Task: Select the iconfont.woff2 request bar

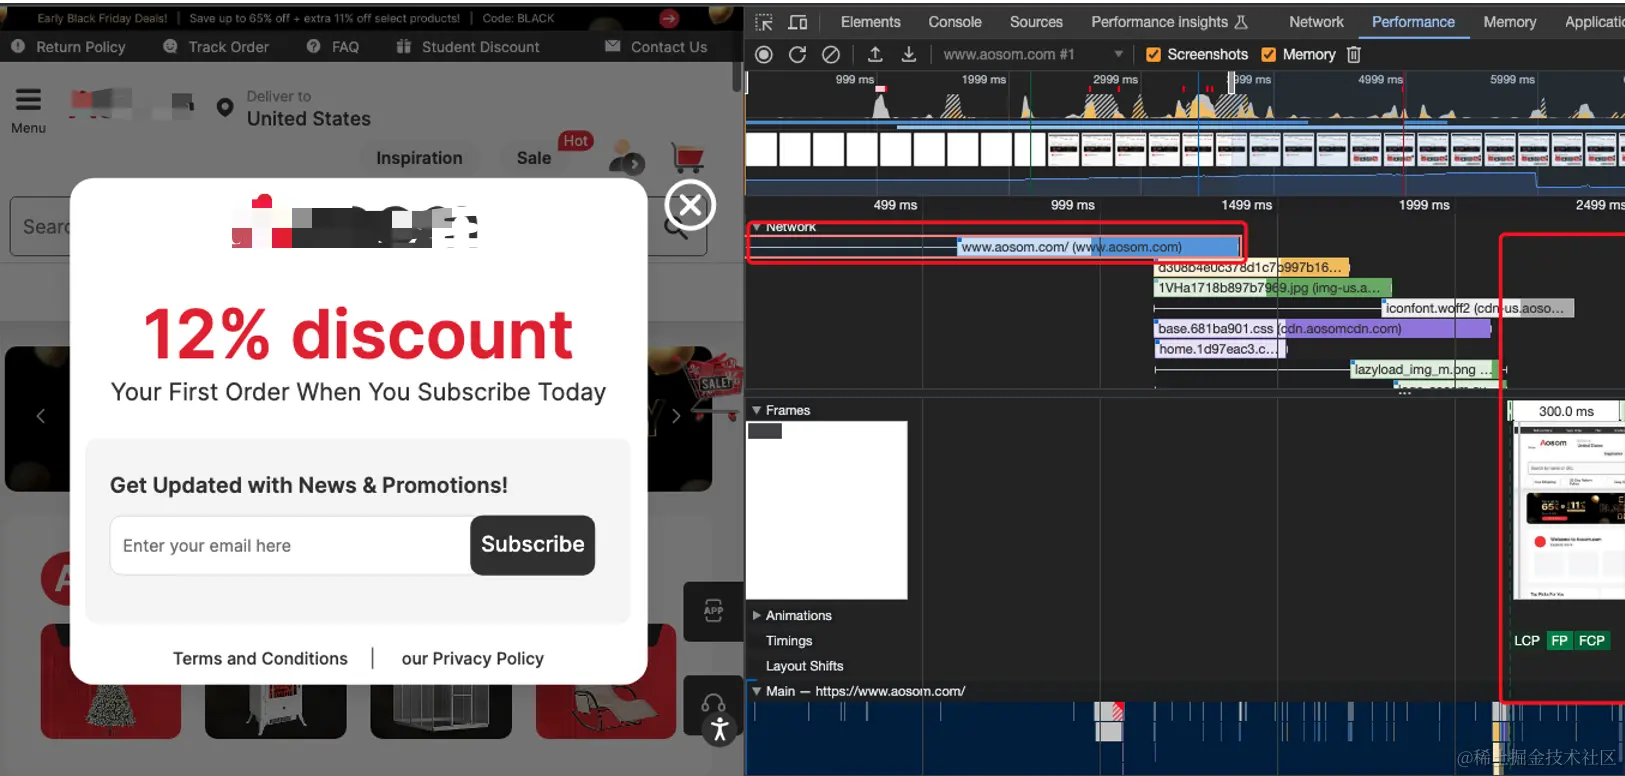Action: click(x=1478, y=309)
